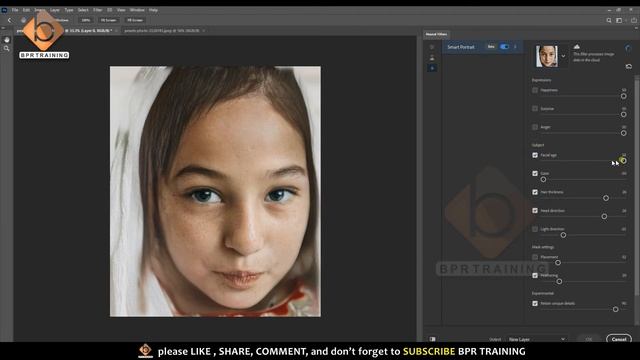
Task: Click the Fill Screen button
Action: (135, 20)
